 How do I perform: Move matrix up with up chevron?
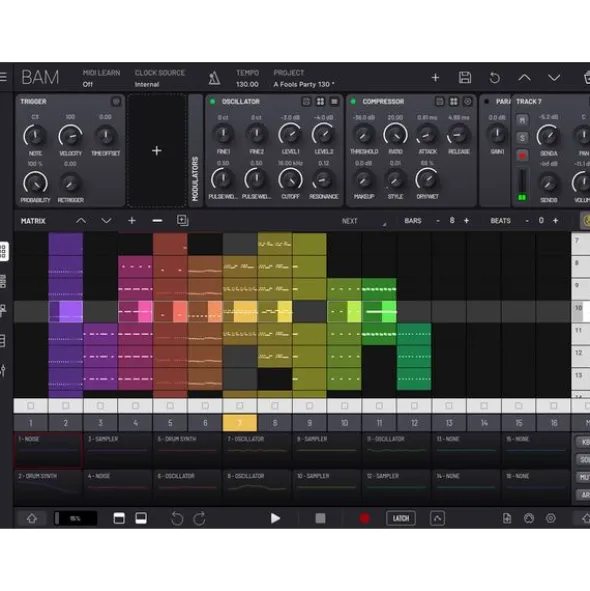81,220
